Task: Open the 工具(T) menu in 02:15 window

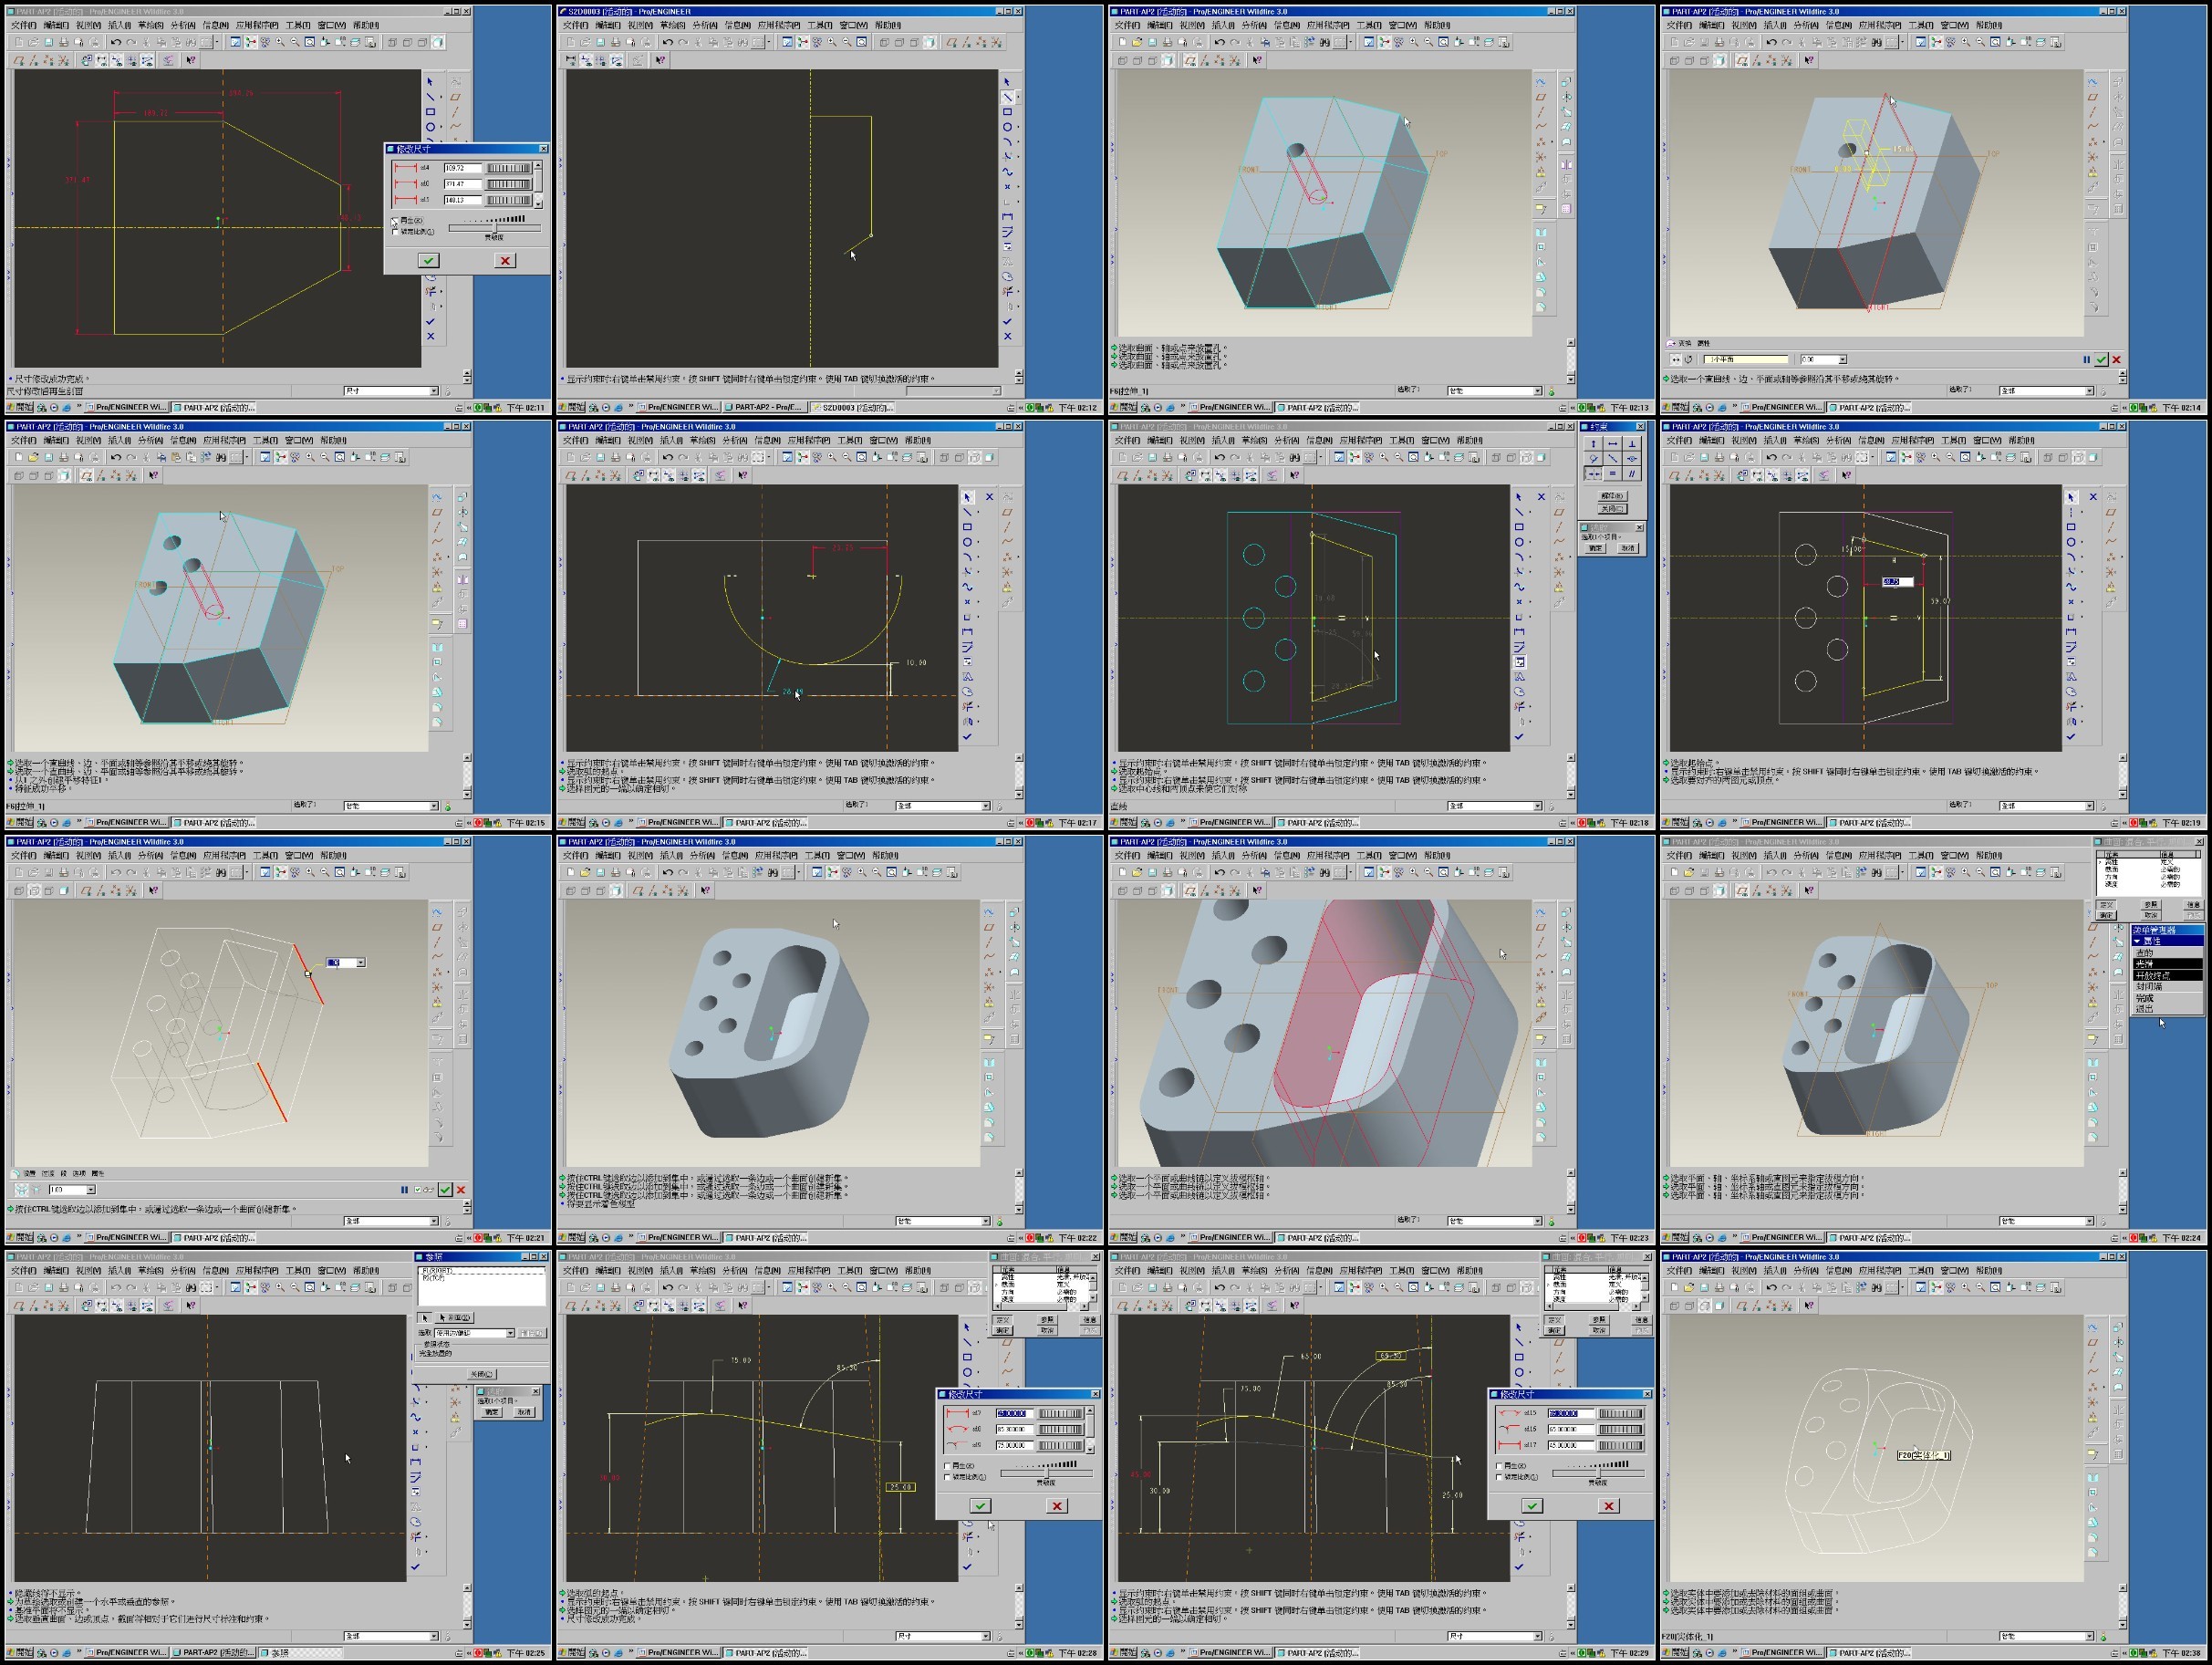Action: coord(268,440)
